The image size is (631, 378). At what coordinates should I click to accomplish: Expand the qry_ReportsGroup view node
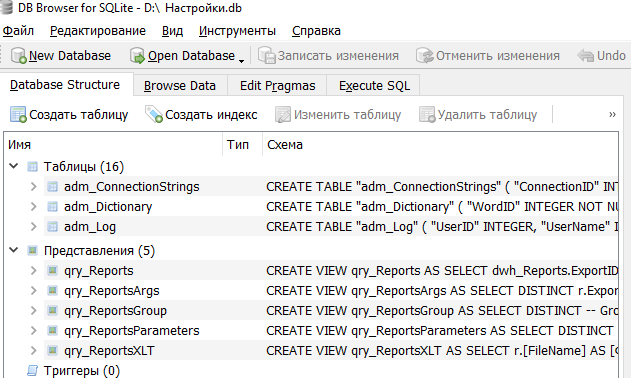click(34, 310)
